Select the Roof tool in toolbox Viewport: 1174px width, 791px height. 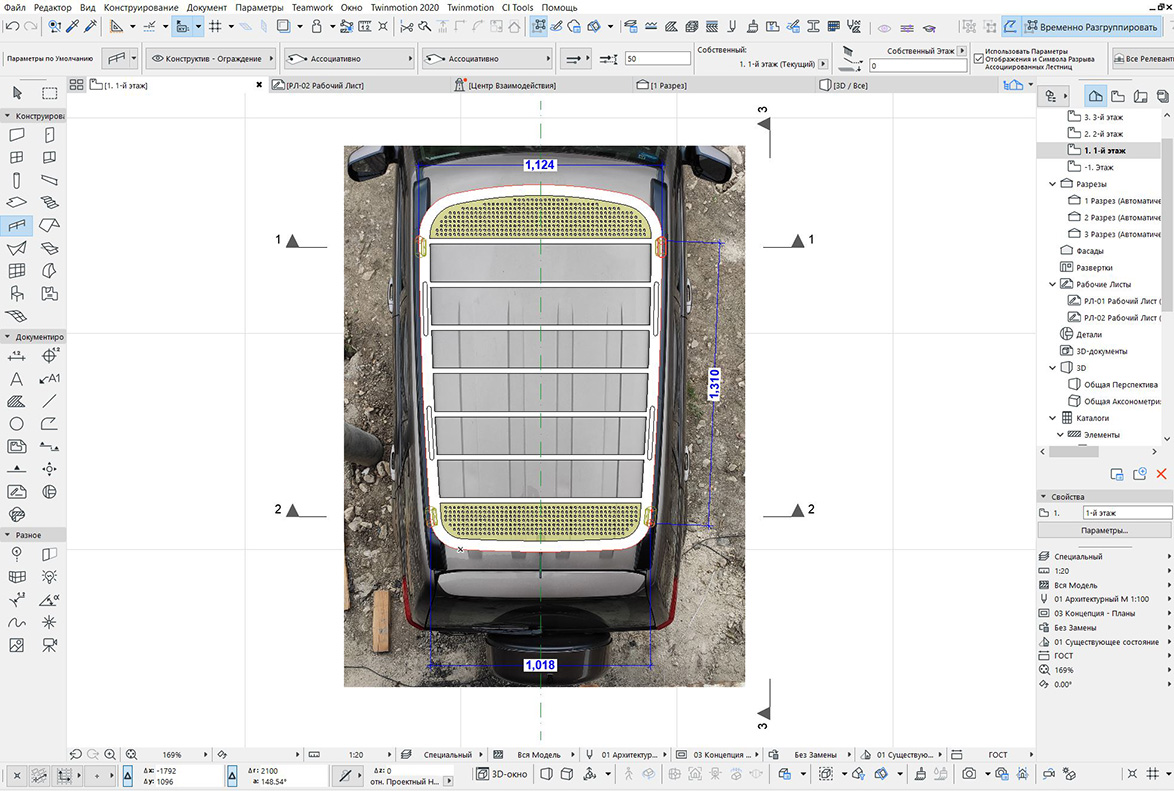[x=49, y=225]
